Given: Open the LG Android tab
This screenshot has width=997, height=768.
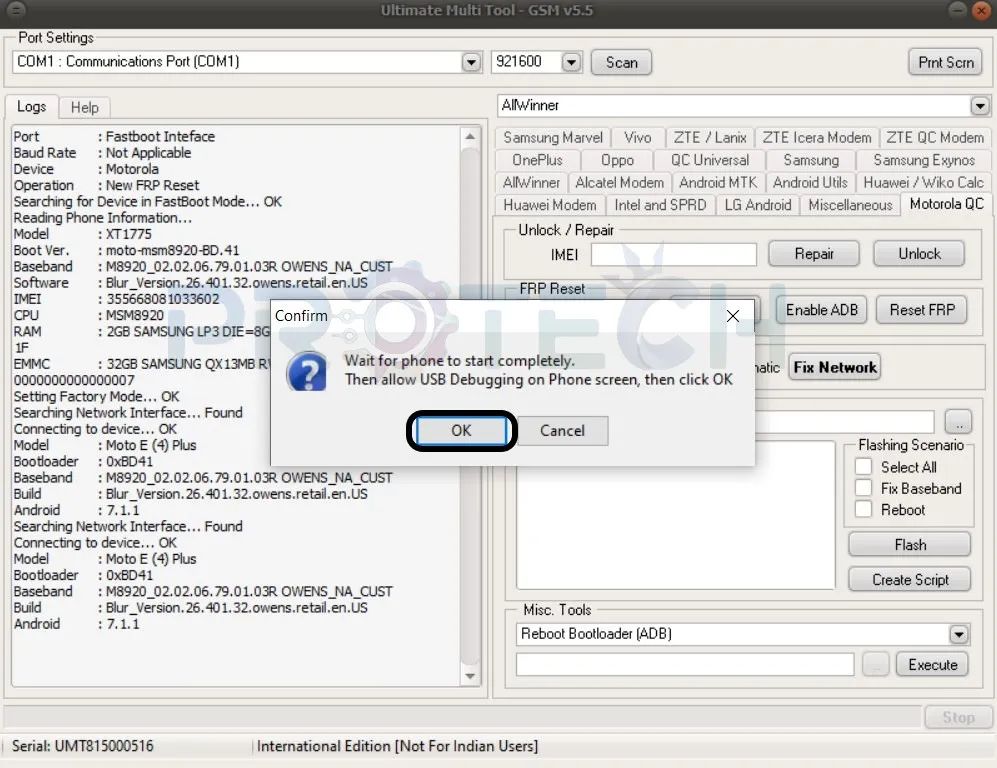Looking at the screenshot, I should point(757,205).
